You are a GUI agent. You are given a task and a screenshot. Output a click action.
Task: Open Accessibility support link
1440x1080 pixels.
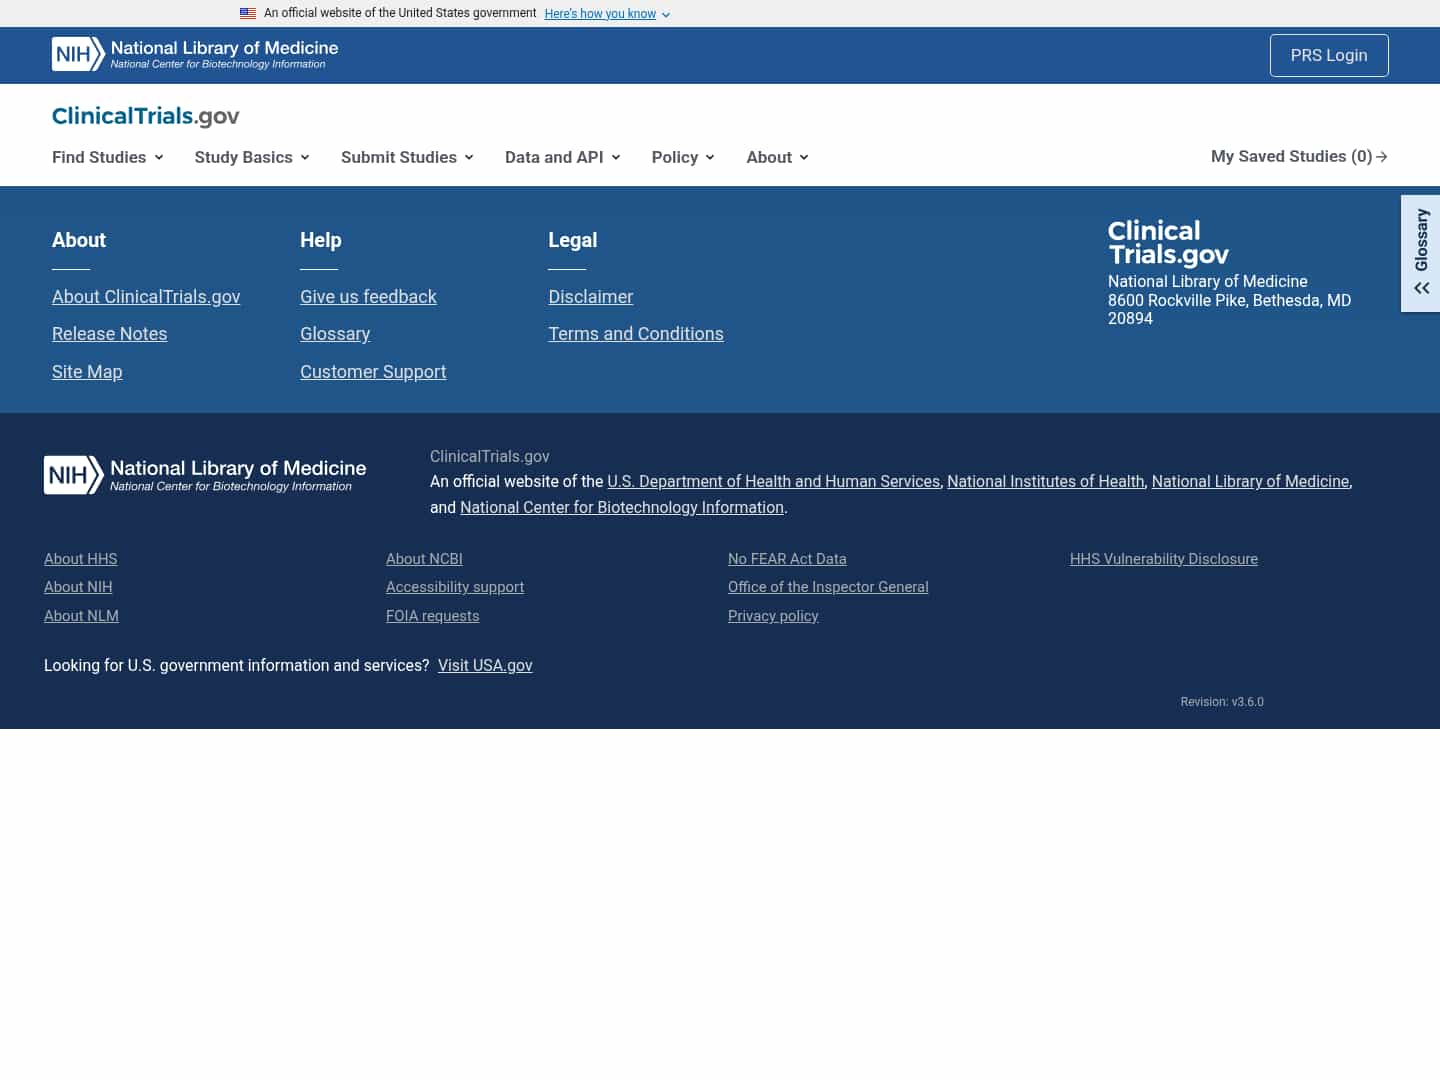(x=455, y=587)
